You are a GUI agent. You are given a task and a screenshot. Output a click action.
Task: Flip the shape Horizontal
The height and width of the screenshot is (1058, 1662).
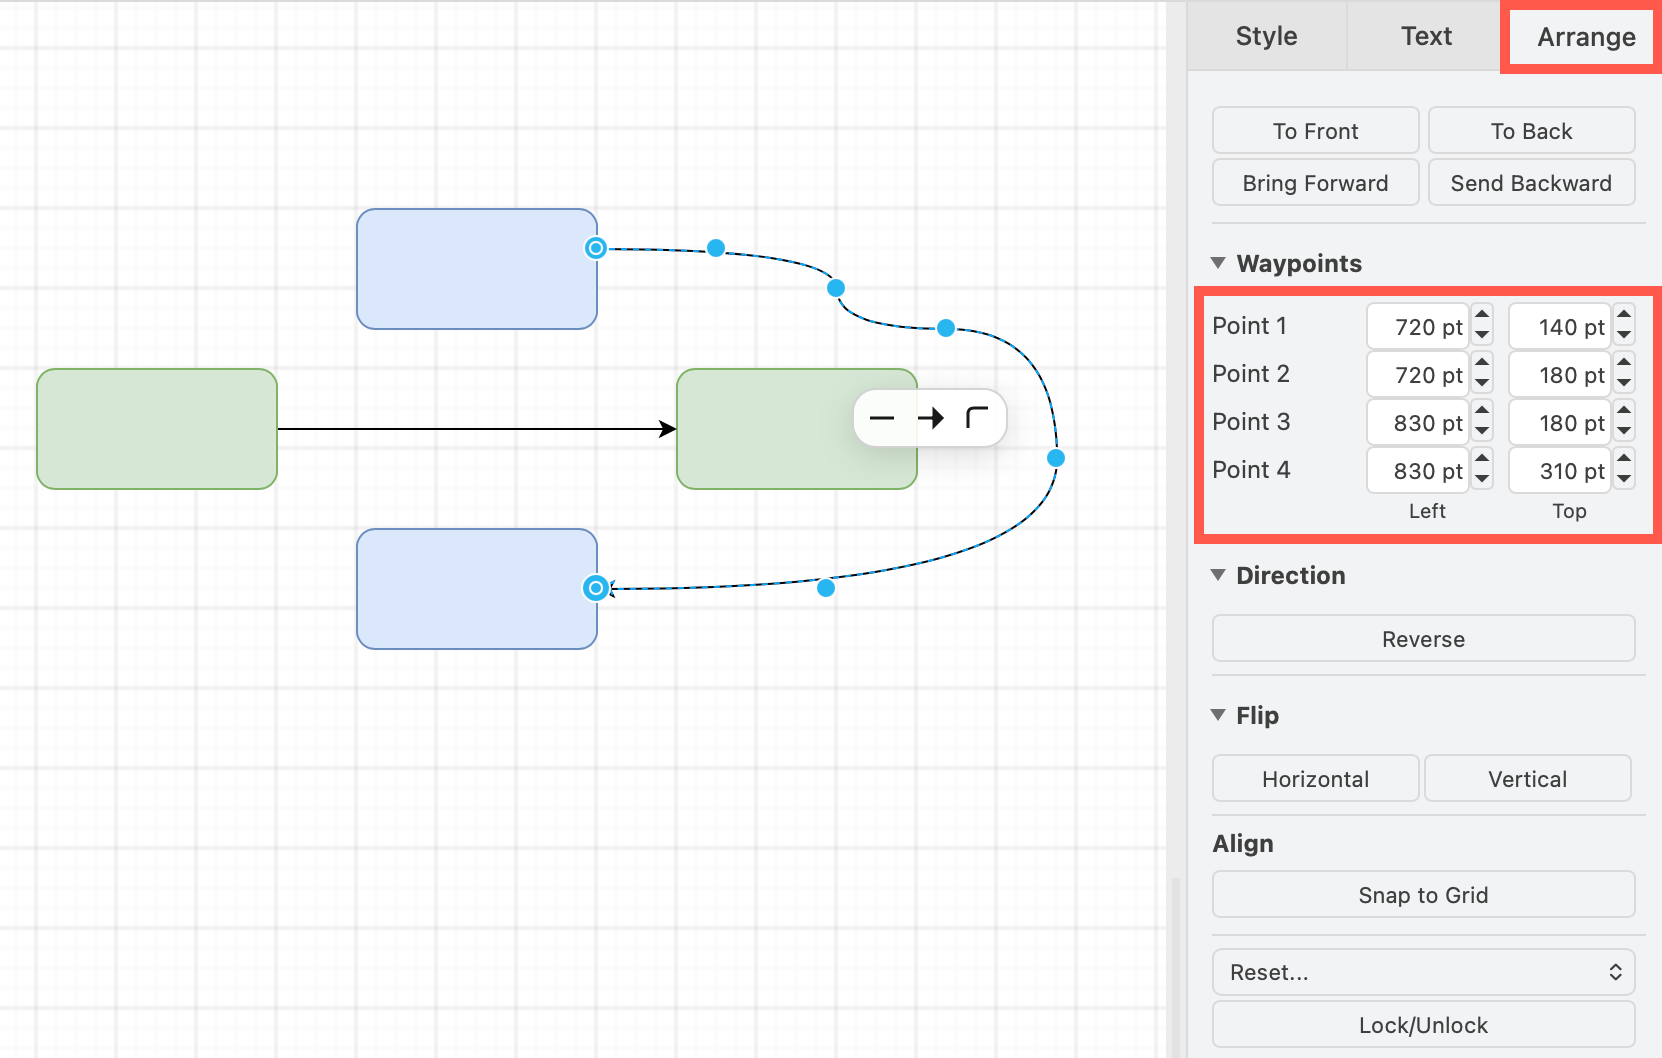[1315, 778]
